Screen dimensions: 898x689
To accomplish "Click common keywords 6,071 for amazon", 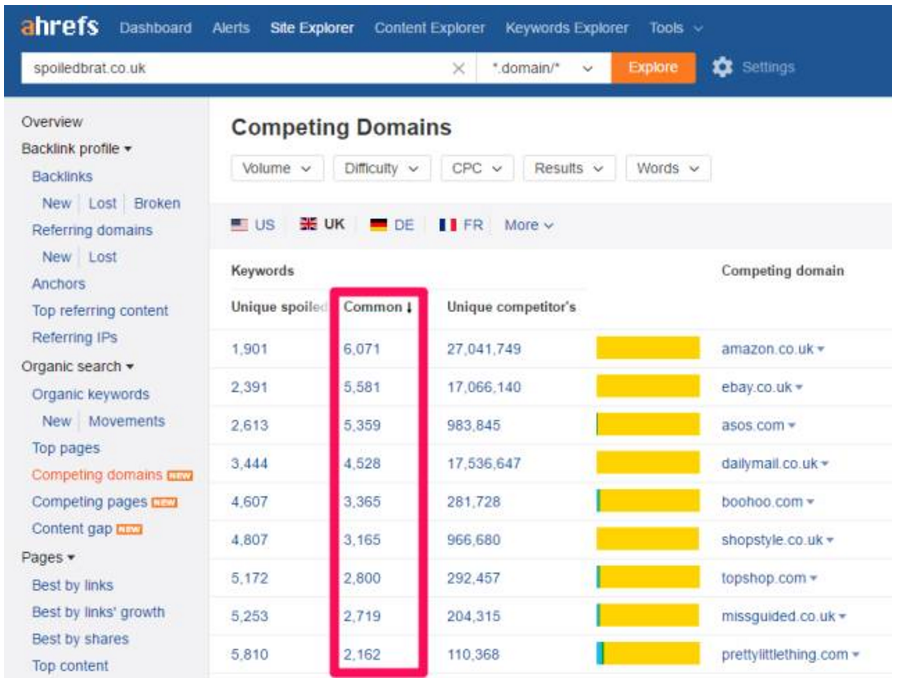I will pyautogui.click(x=362, y=349).
